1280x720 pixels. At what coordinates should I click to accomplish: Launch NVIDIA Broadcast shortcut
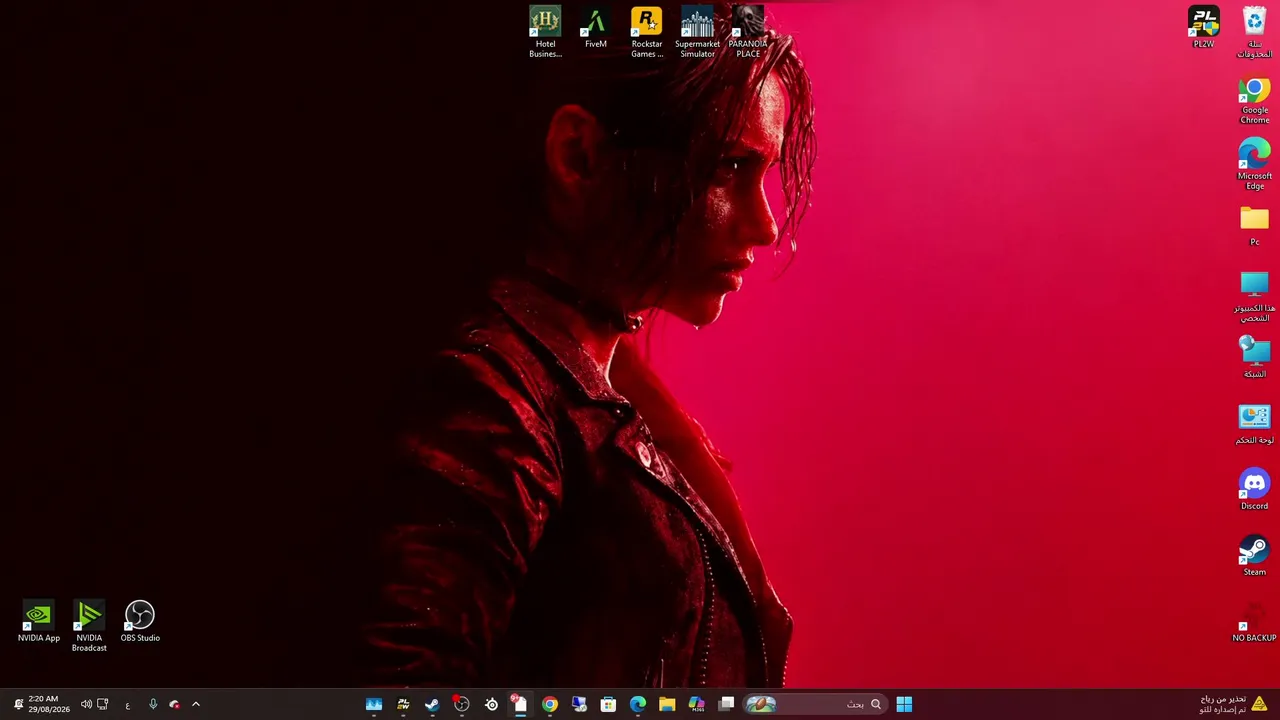89,627
